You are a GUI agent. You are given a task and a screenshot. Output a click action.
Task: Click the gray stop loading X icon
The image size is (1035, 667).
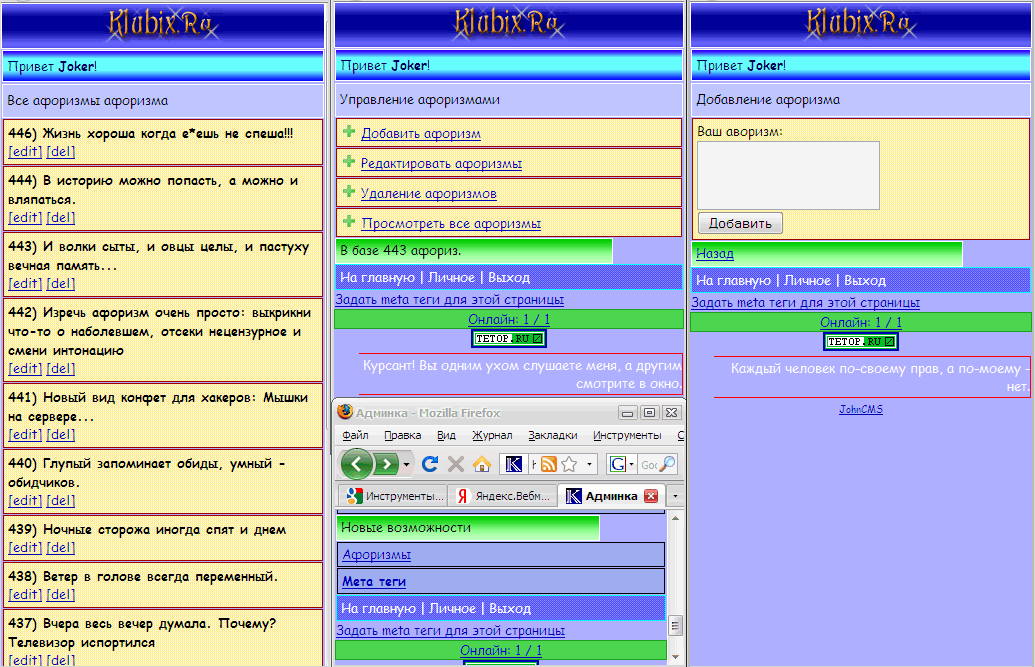point(456,464)
